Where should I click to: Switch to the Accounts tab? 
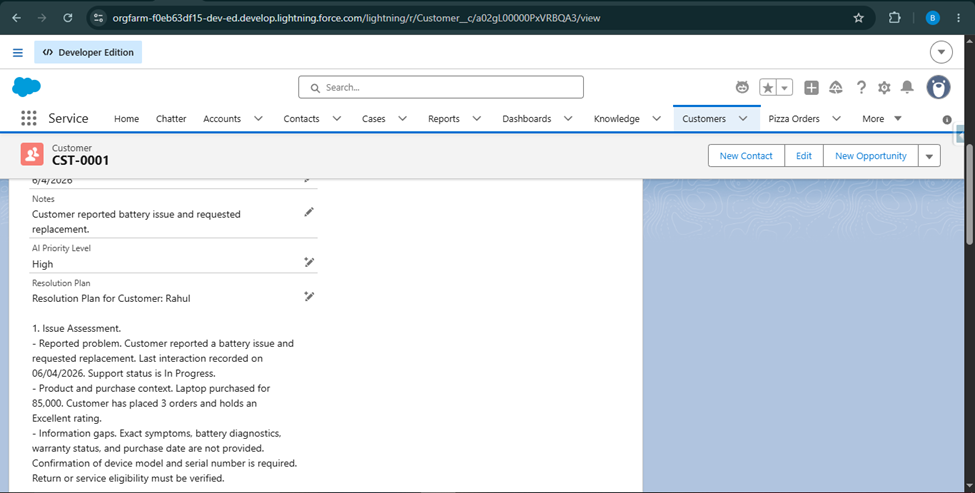[x=222, y=119]
